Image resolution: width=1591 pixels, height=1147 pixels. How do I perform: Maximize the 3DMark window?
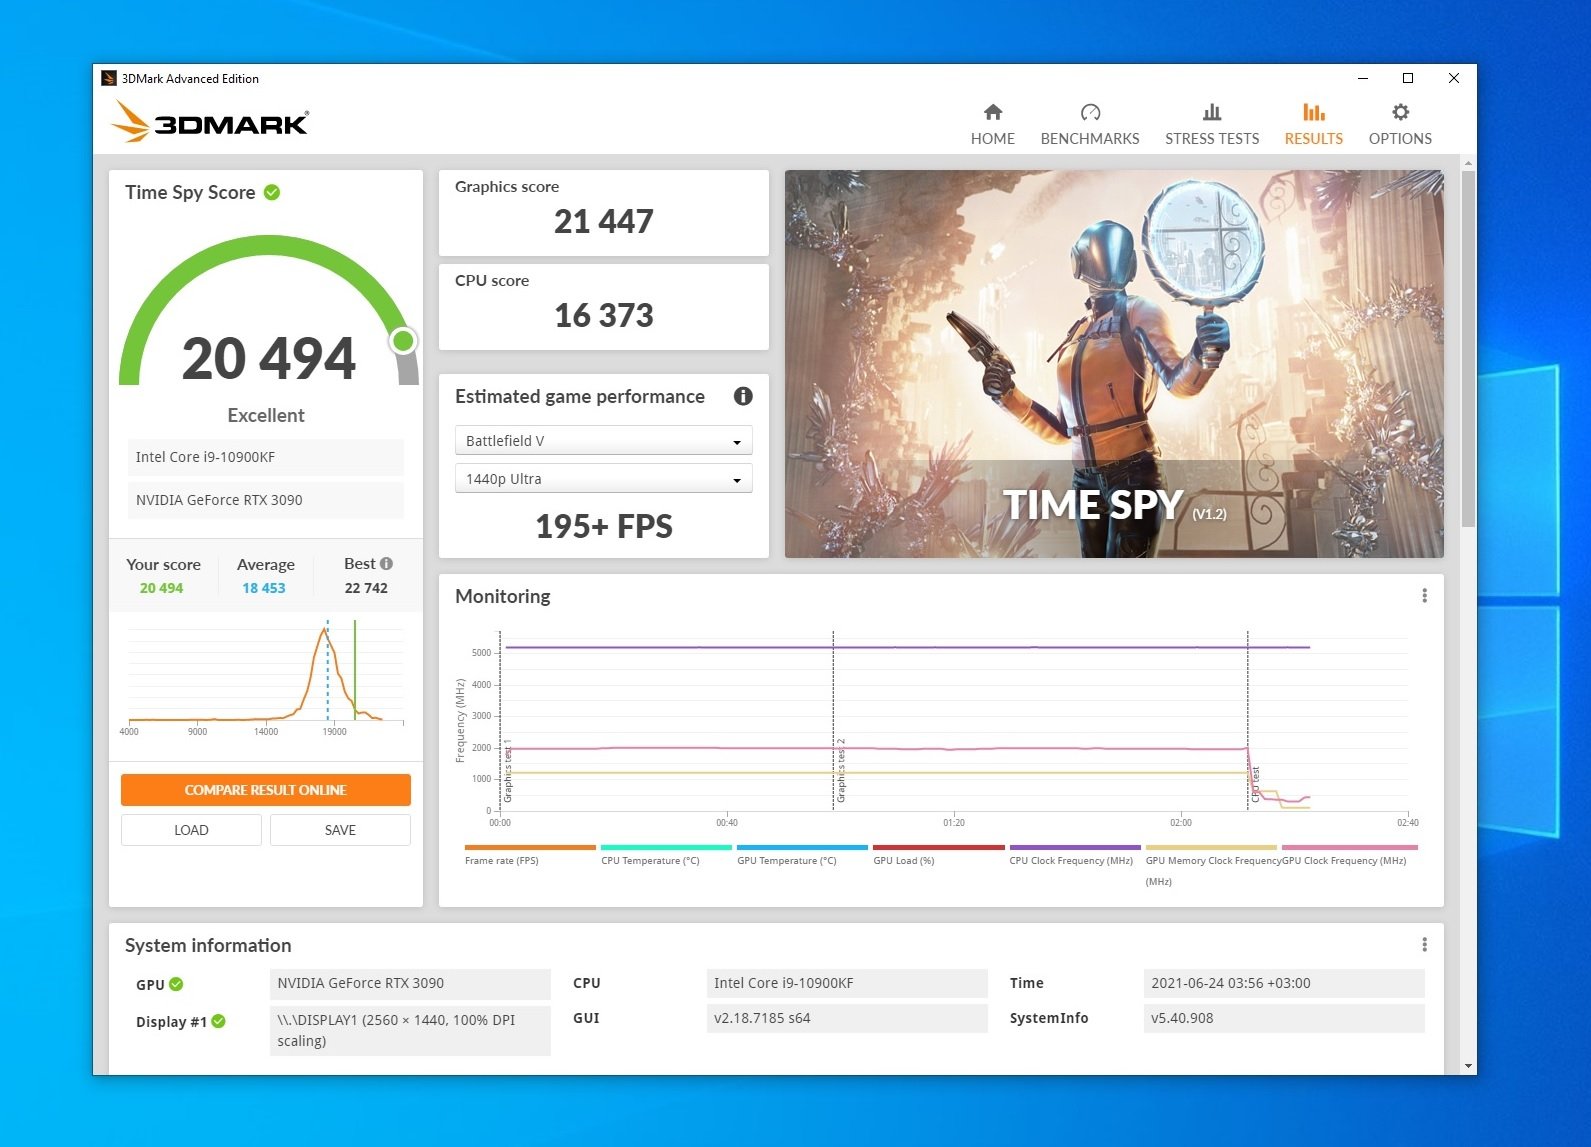[x=1408, y=78]
